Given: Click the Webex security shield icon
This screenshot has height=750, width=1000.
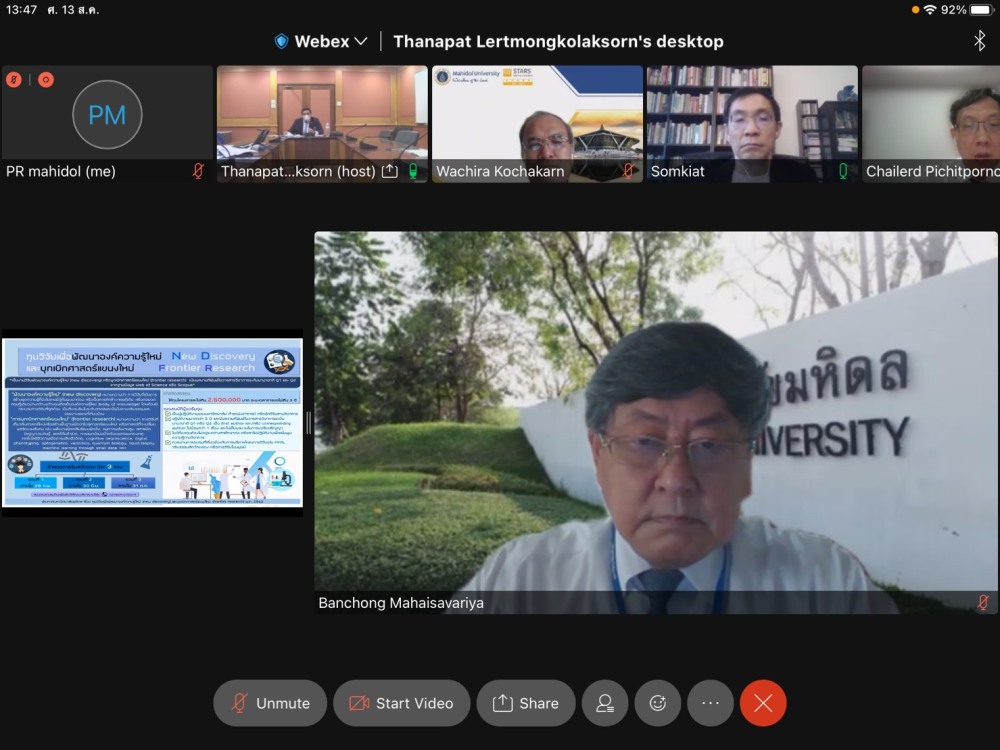Looking at the screenshot, I should coord(281,41).
